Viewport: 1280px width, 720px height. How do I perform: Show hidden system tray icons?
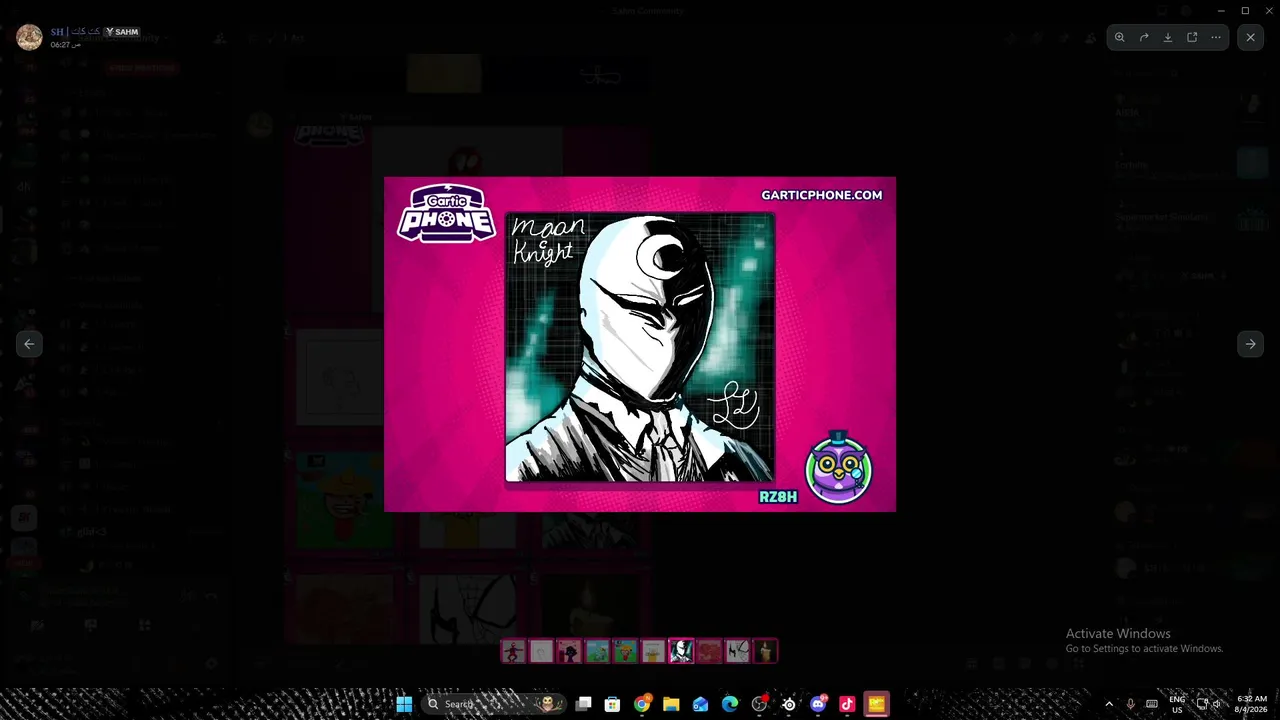(x=1108, y=704)
